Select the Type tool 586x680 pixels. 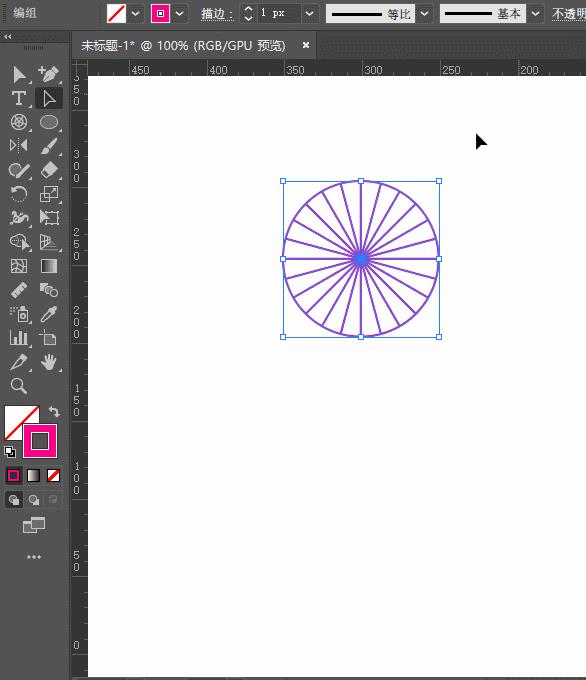pyautogui.click(x=19, y=98)
